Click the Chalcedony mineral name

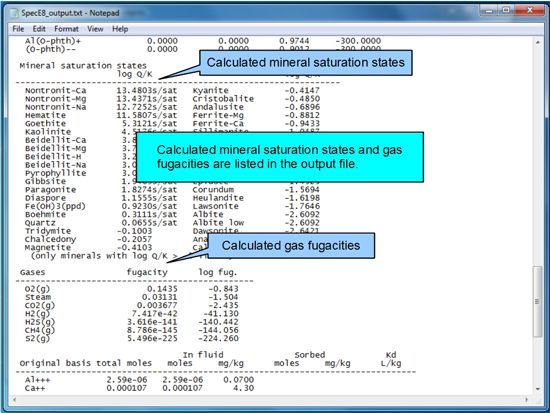pos(51,239)
